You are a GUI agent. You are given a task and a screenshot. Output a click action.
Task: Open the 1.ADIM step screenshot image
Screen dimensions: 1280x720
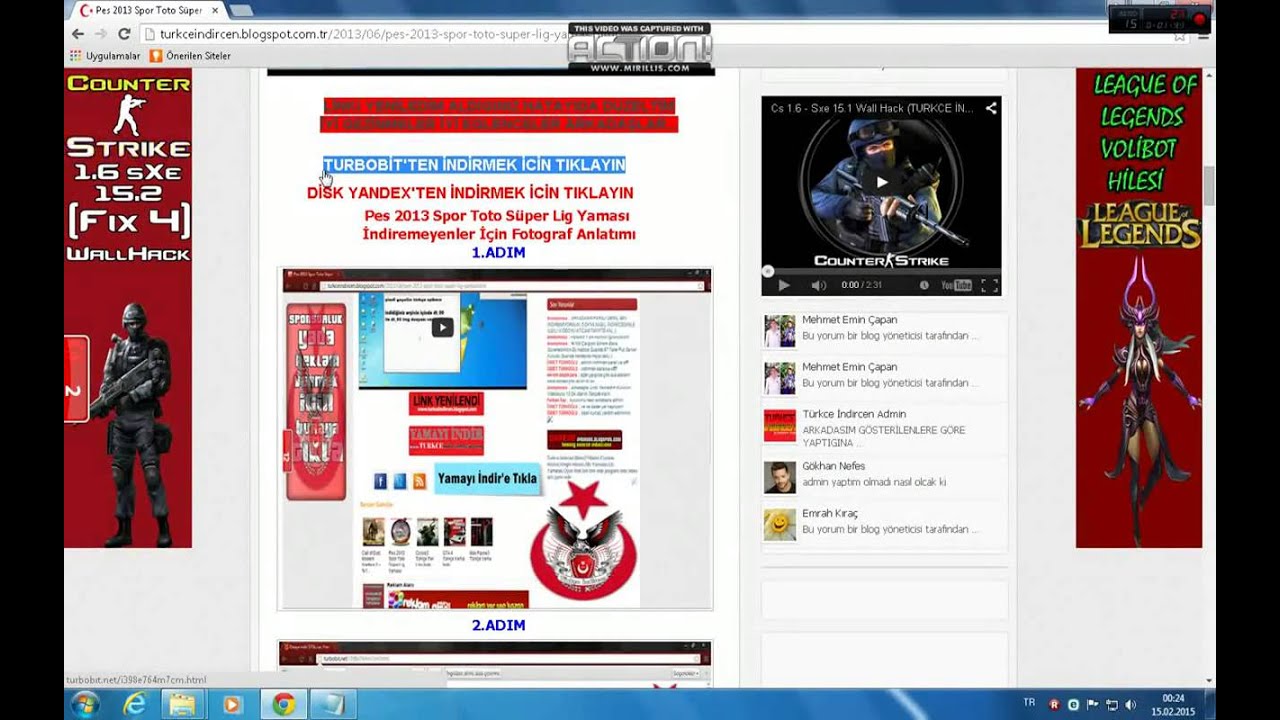[x=495, y=439]
